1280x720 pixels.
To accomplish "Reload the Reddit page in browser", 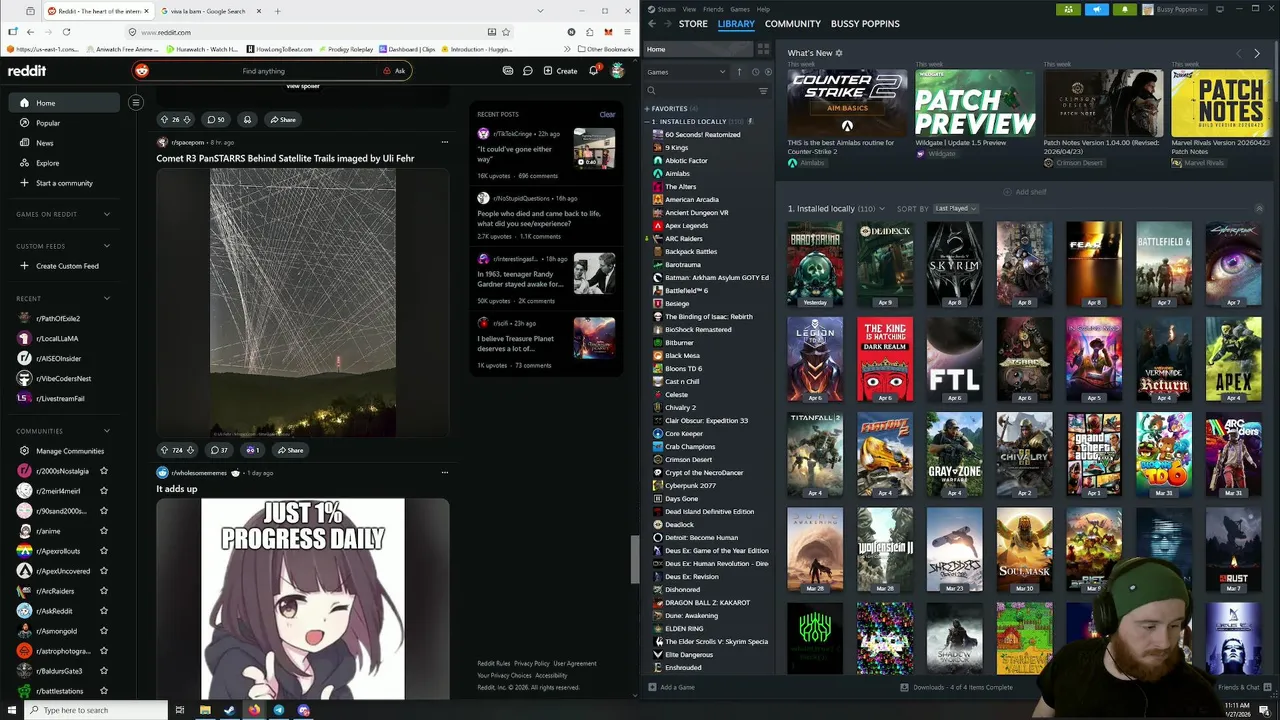I will (x=66, y=32).
